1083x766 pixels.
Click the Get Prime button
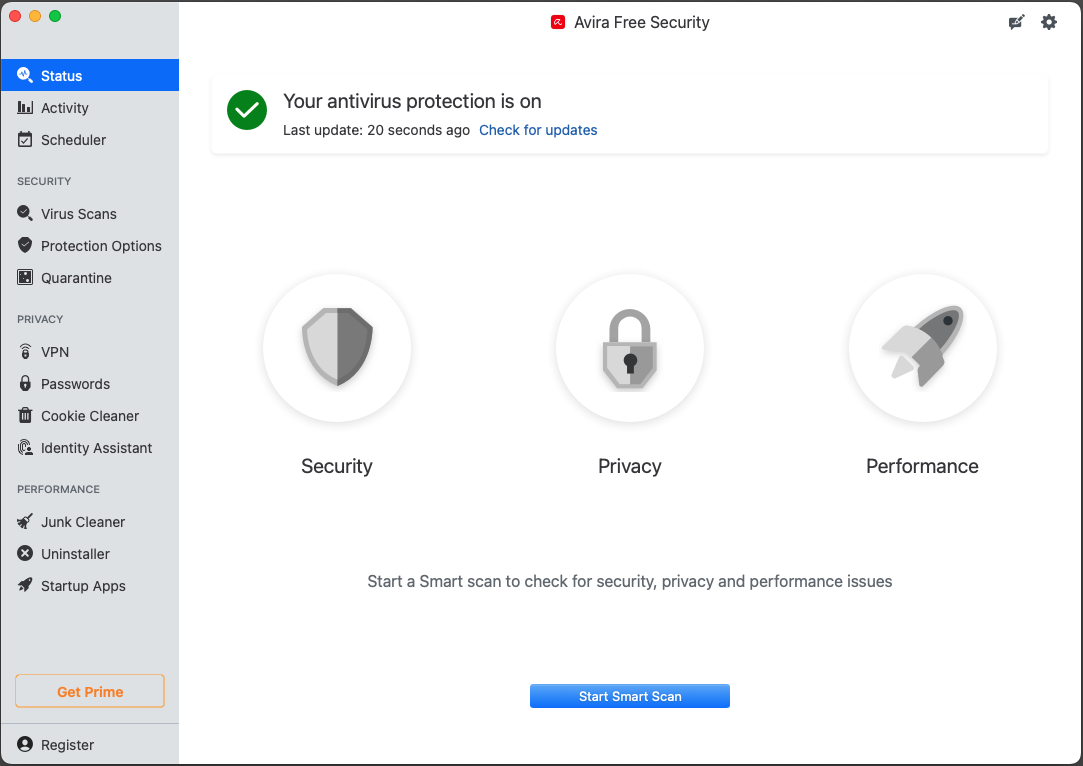90,691
